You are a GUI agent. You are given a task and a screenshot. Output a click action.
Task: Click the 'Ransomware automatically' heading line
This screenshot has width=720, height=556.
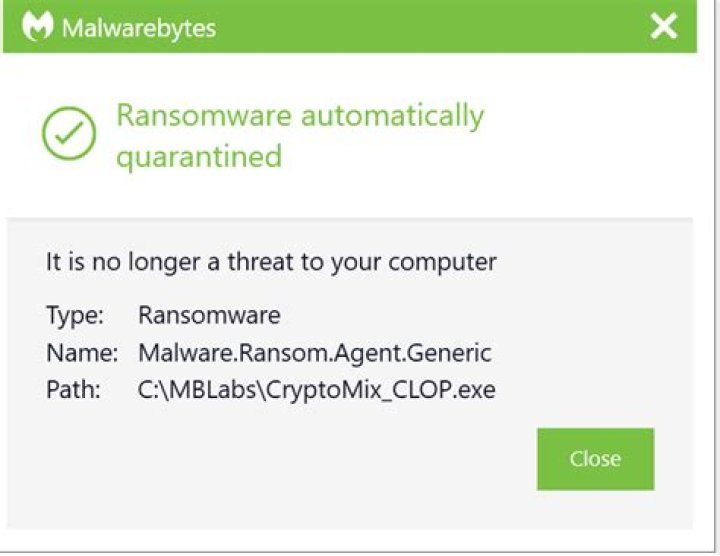pyautogui.click(x=300, y=116)
